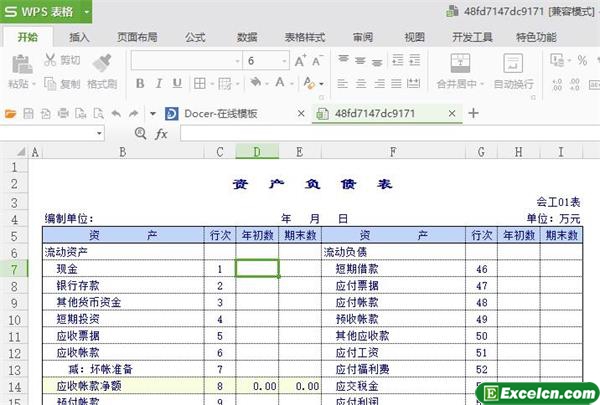Center text horizontally
The image size is (600, 405).
(361, 83)
